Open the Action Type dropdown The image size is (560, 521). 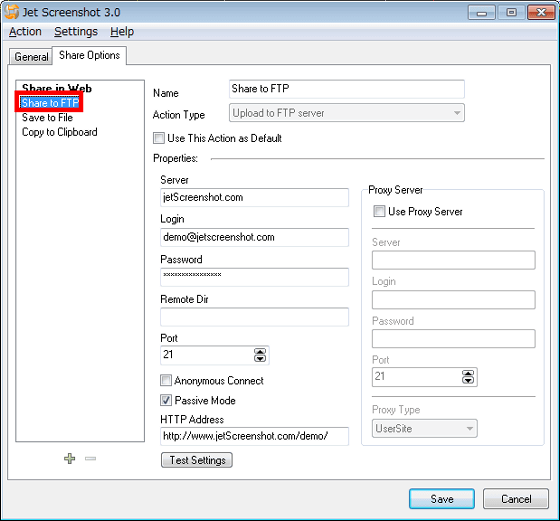click(x=347, y=113)
